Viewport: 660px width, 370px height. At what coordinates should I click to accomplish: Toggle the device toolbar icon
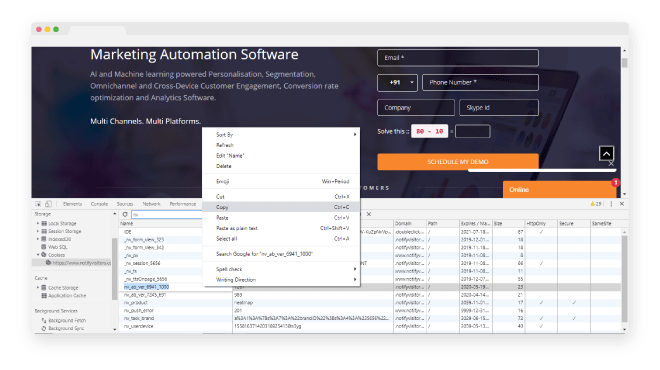(x=48, y=204)
